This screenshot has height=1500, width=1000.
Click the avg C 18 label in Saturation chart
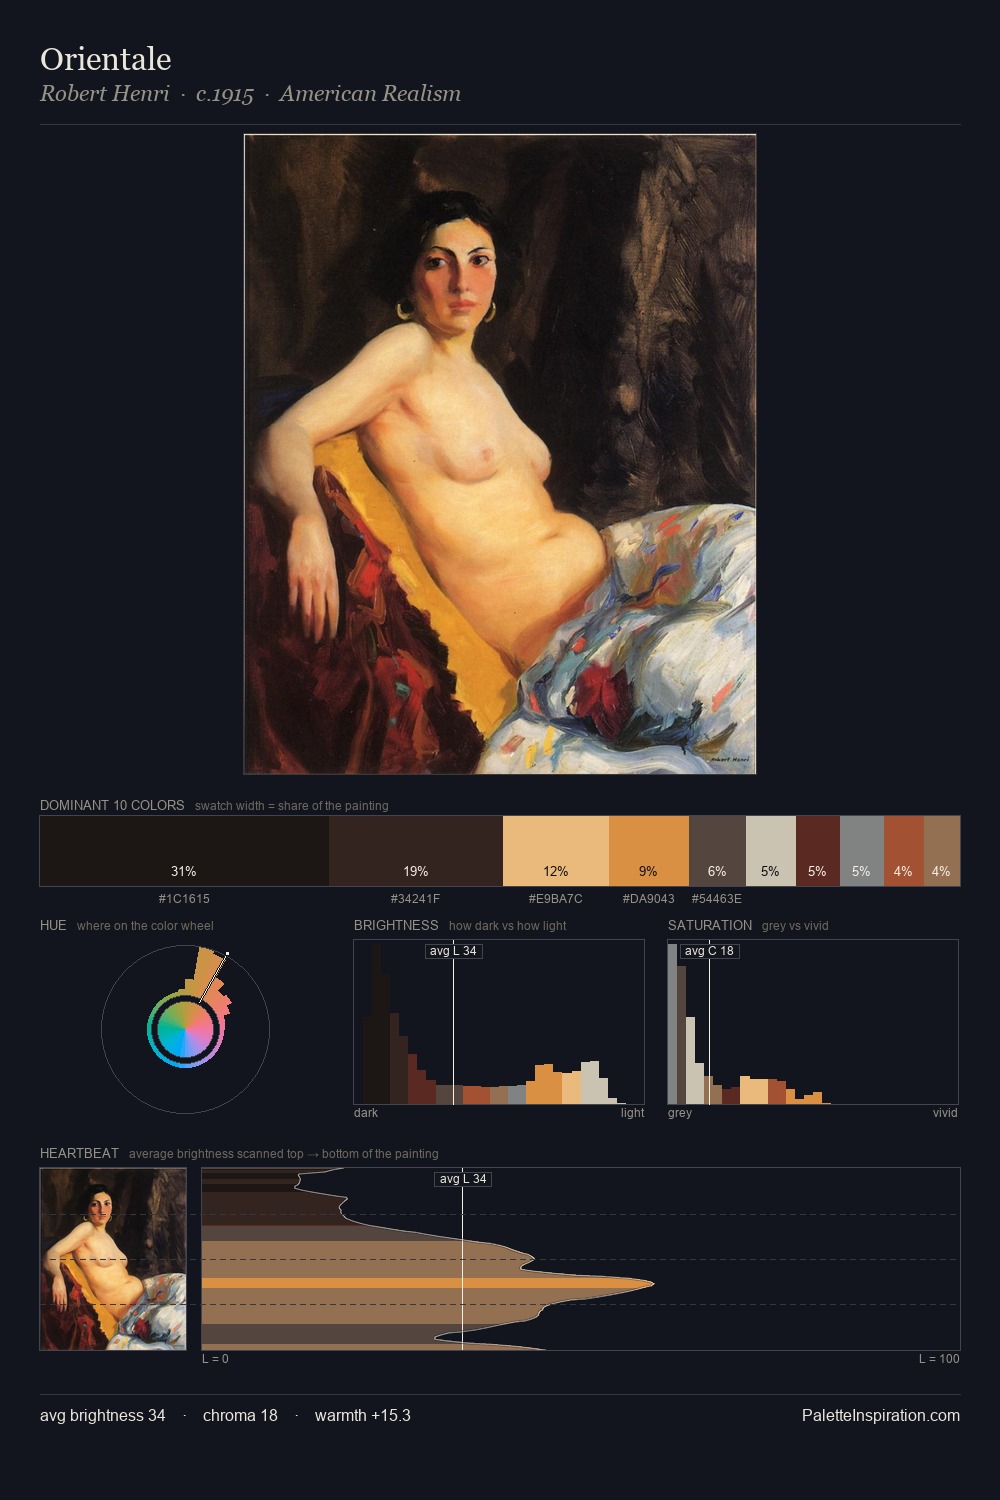(709, 951)
